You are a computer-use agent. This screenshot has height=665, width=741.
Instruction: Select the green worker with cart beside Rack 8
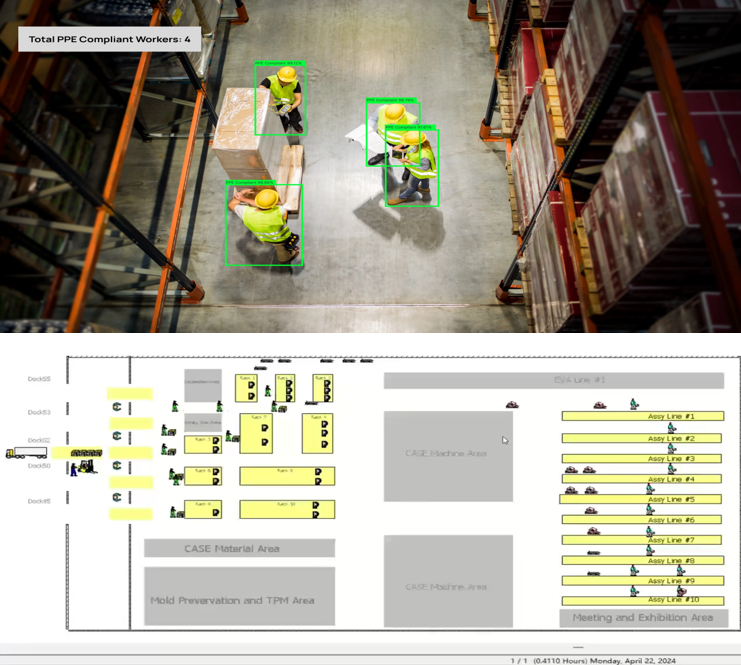click(177, 512)
